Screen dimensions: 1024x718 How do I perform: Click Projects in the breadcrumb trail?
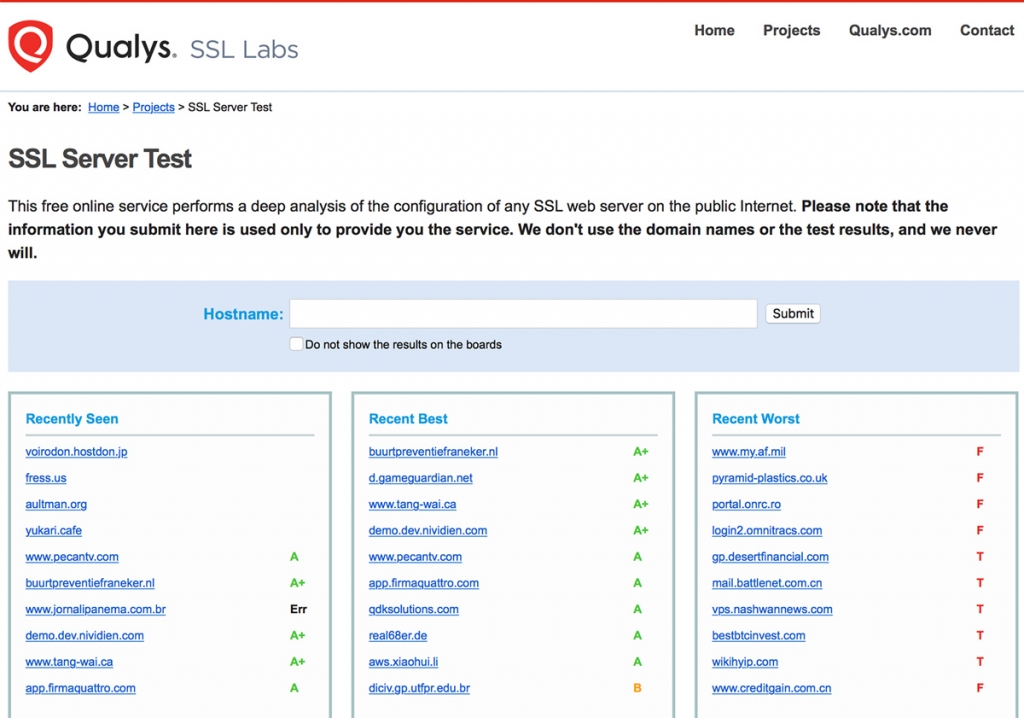pyautogui.click(x=153, y=107)
